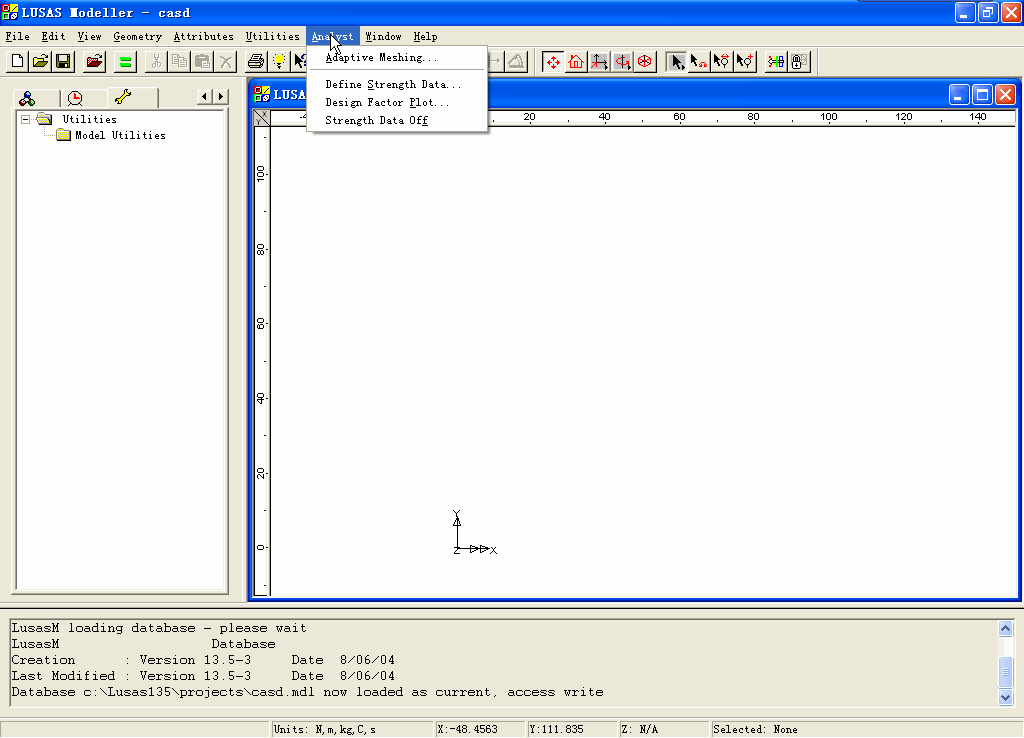Click the Cut scissors icon
Image resolution: width=1024 pixels, height=738 pixels.
(x=155, y=62)
